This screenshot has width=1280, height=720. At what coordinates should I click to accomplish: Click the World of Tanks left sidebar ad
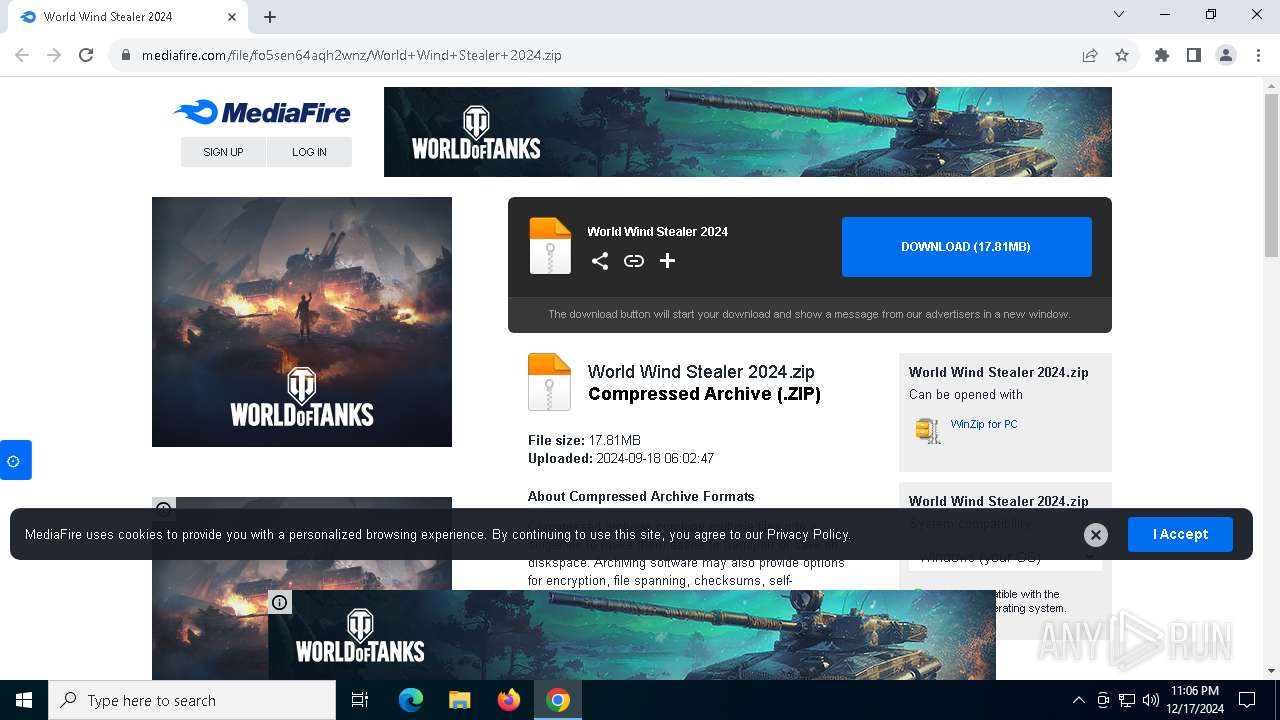click(x=302, y=322)
